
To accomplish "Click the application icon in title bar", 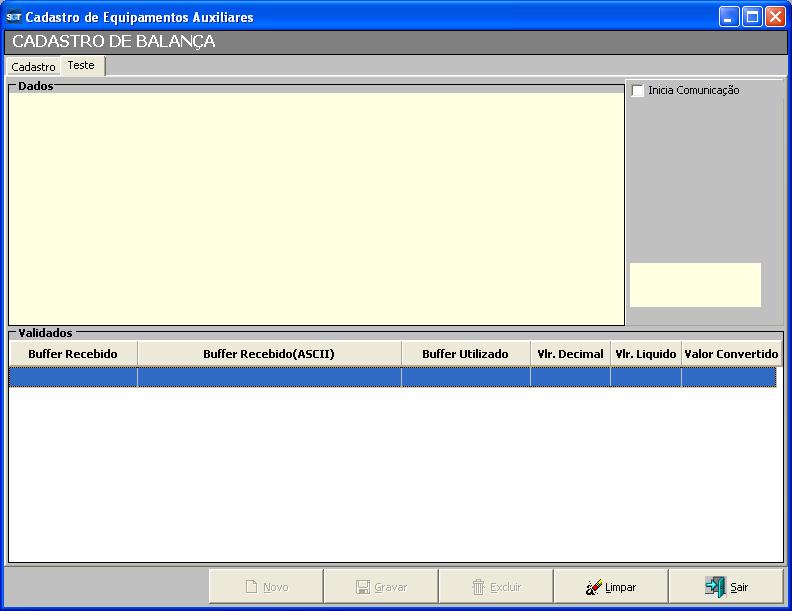I will 14,17.
